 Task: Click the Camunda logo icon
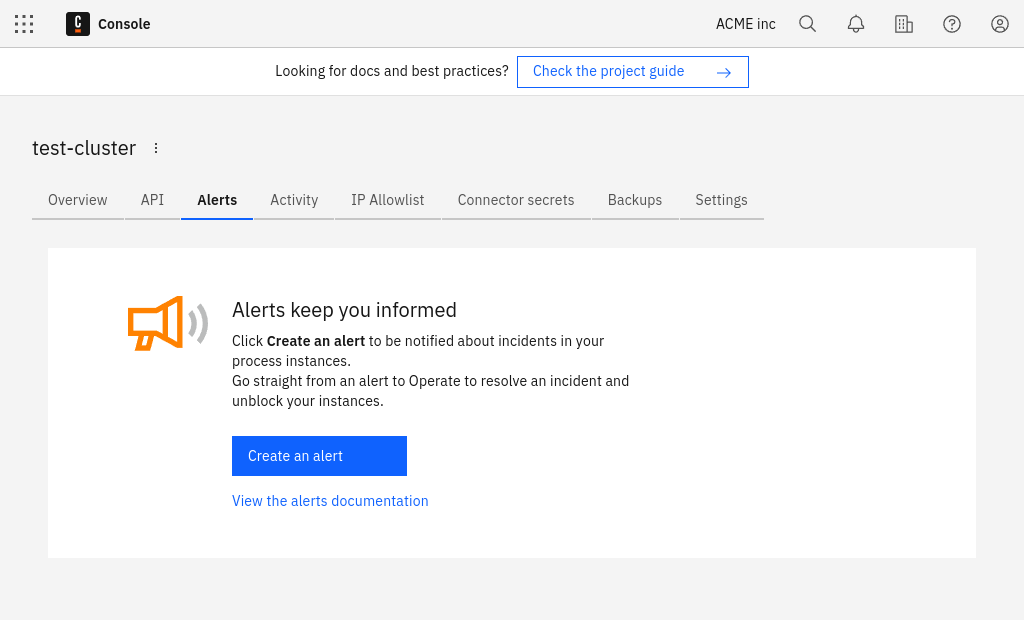tap(78, 24)
